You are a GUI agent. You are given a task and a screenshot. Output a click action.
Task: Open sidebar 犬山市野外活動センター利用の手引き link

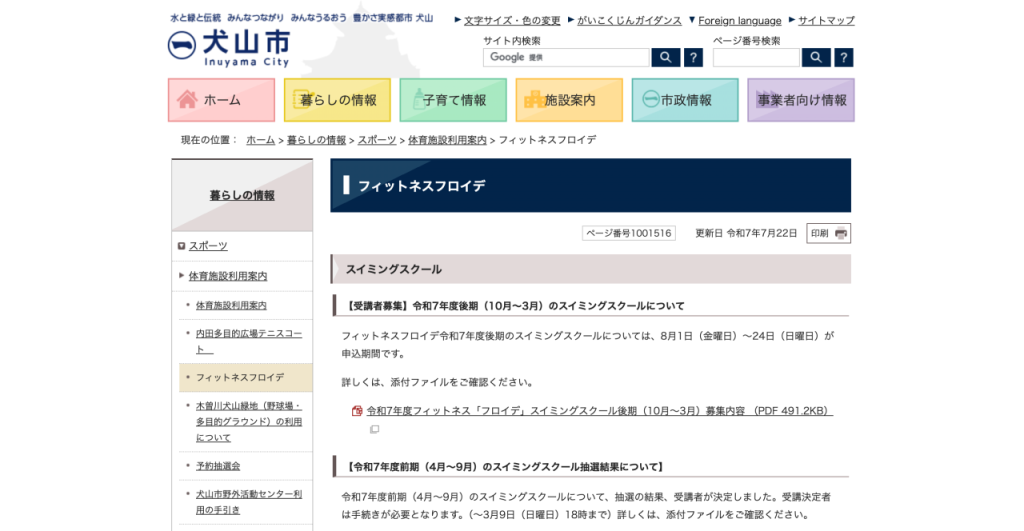click(249, 502)
